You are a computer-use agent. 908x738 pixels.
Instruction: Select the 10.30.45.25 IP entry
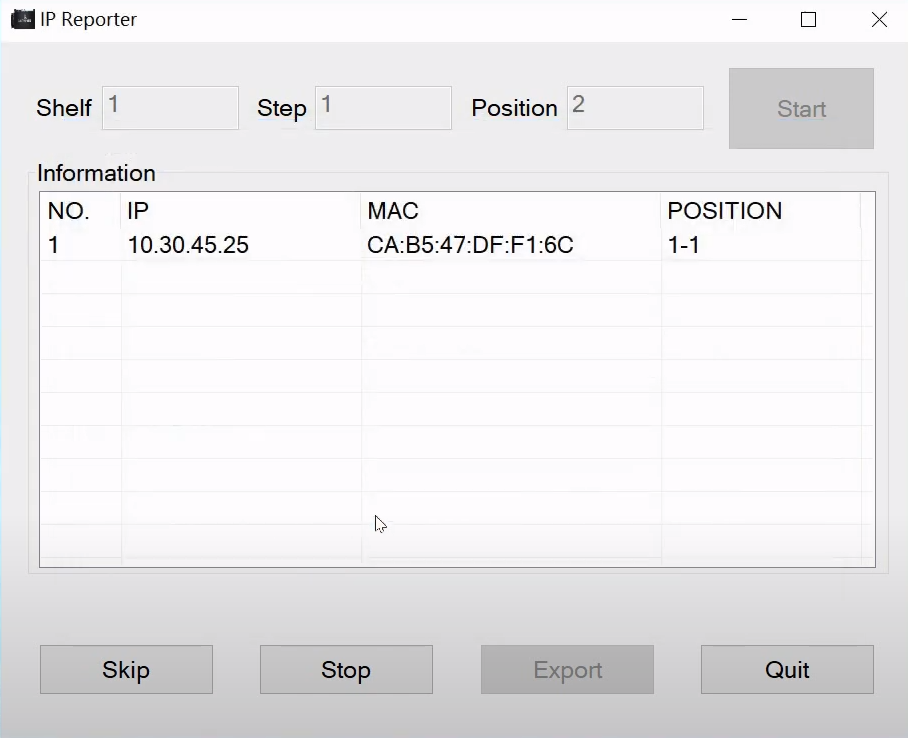pyautogui.click(x=188, y=245)
